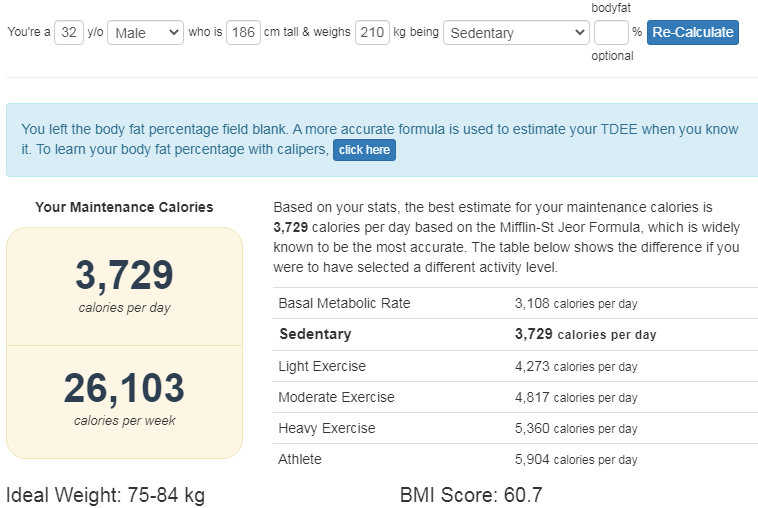Open the Male gender dropdown

pos(145,32)
